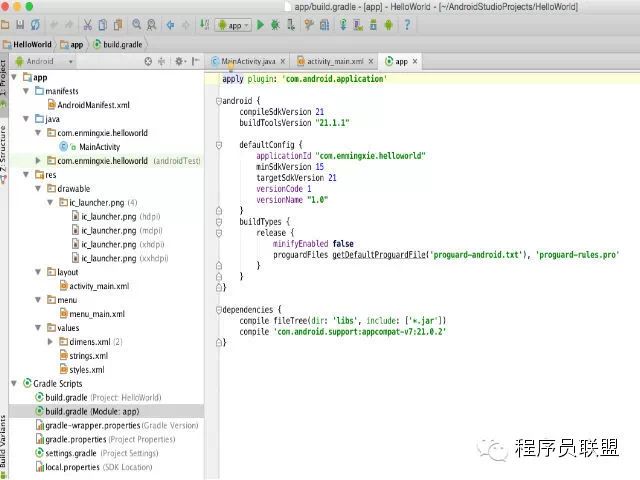Open the AVD Manager icon
The height and width of the screenshot is (480, 640).
(x=358, y=25)
